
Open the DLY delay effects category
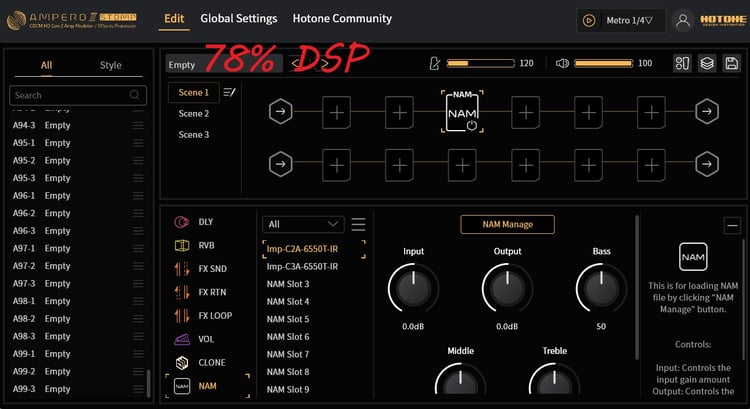[x=196, y=222]
